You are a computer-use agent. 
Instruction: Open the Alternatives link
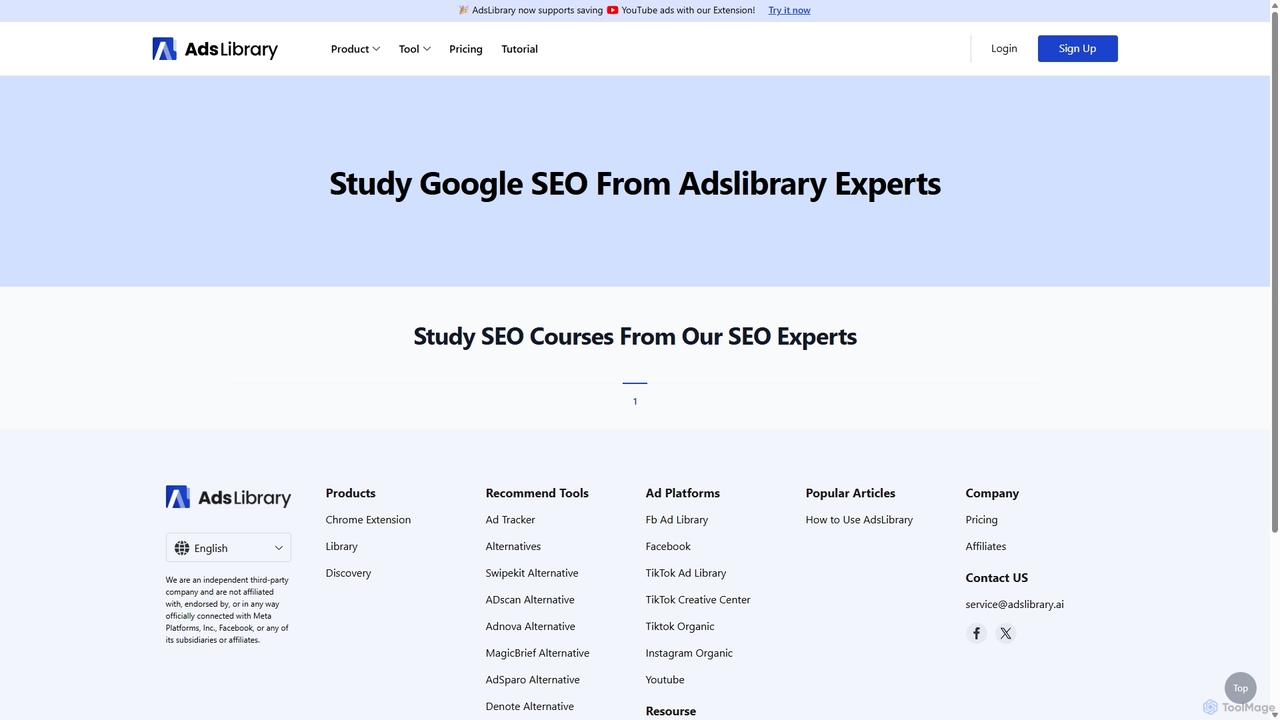coord(513,547)
